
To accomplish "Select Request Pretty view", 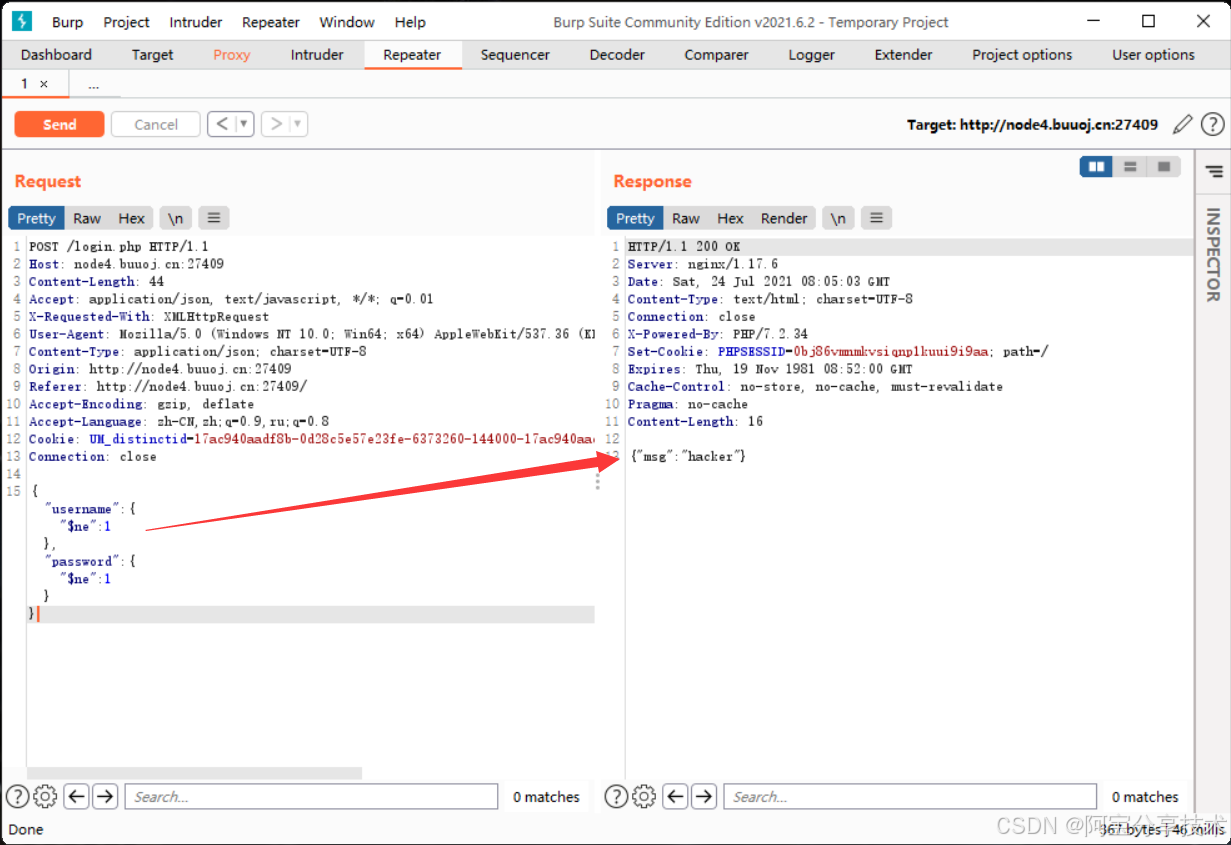I will [36, 218].
